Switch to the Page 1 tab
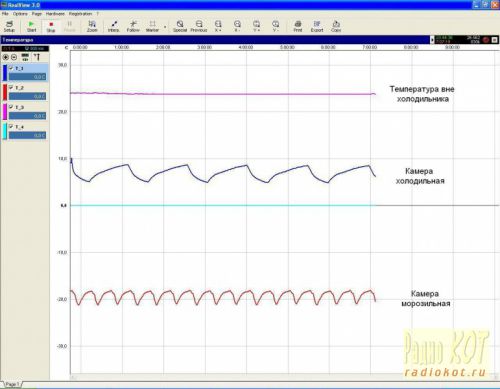 pos(11,384)
